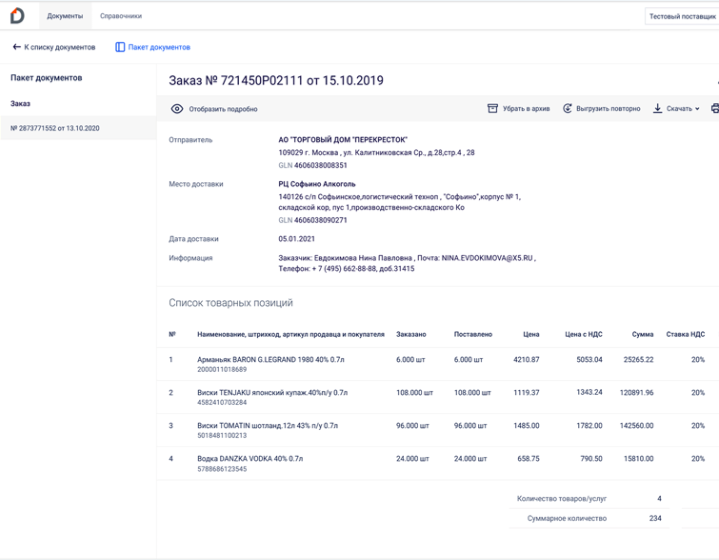Image resolution: width=719 pixels, height=560 pixels.
Task: Select document № 2873771552 от 13.10.2020
Action: point(78,128)
